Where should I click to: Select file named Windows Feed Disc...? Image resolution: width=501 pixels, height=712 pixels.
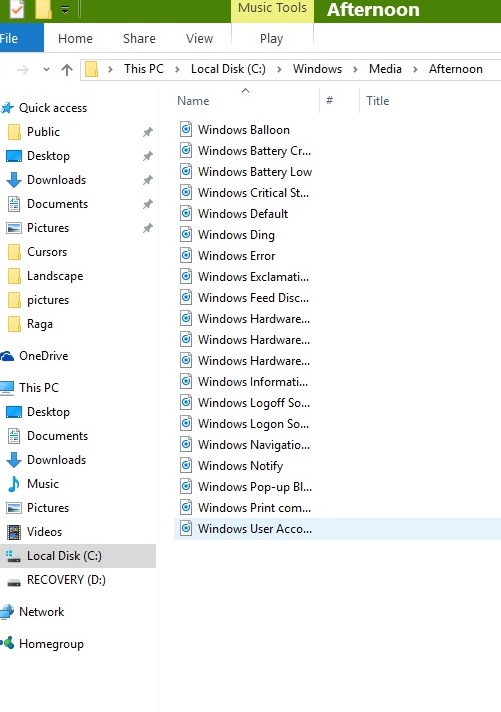[253, 298]
